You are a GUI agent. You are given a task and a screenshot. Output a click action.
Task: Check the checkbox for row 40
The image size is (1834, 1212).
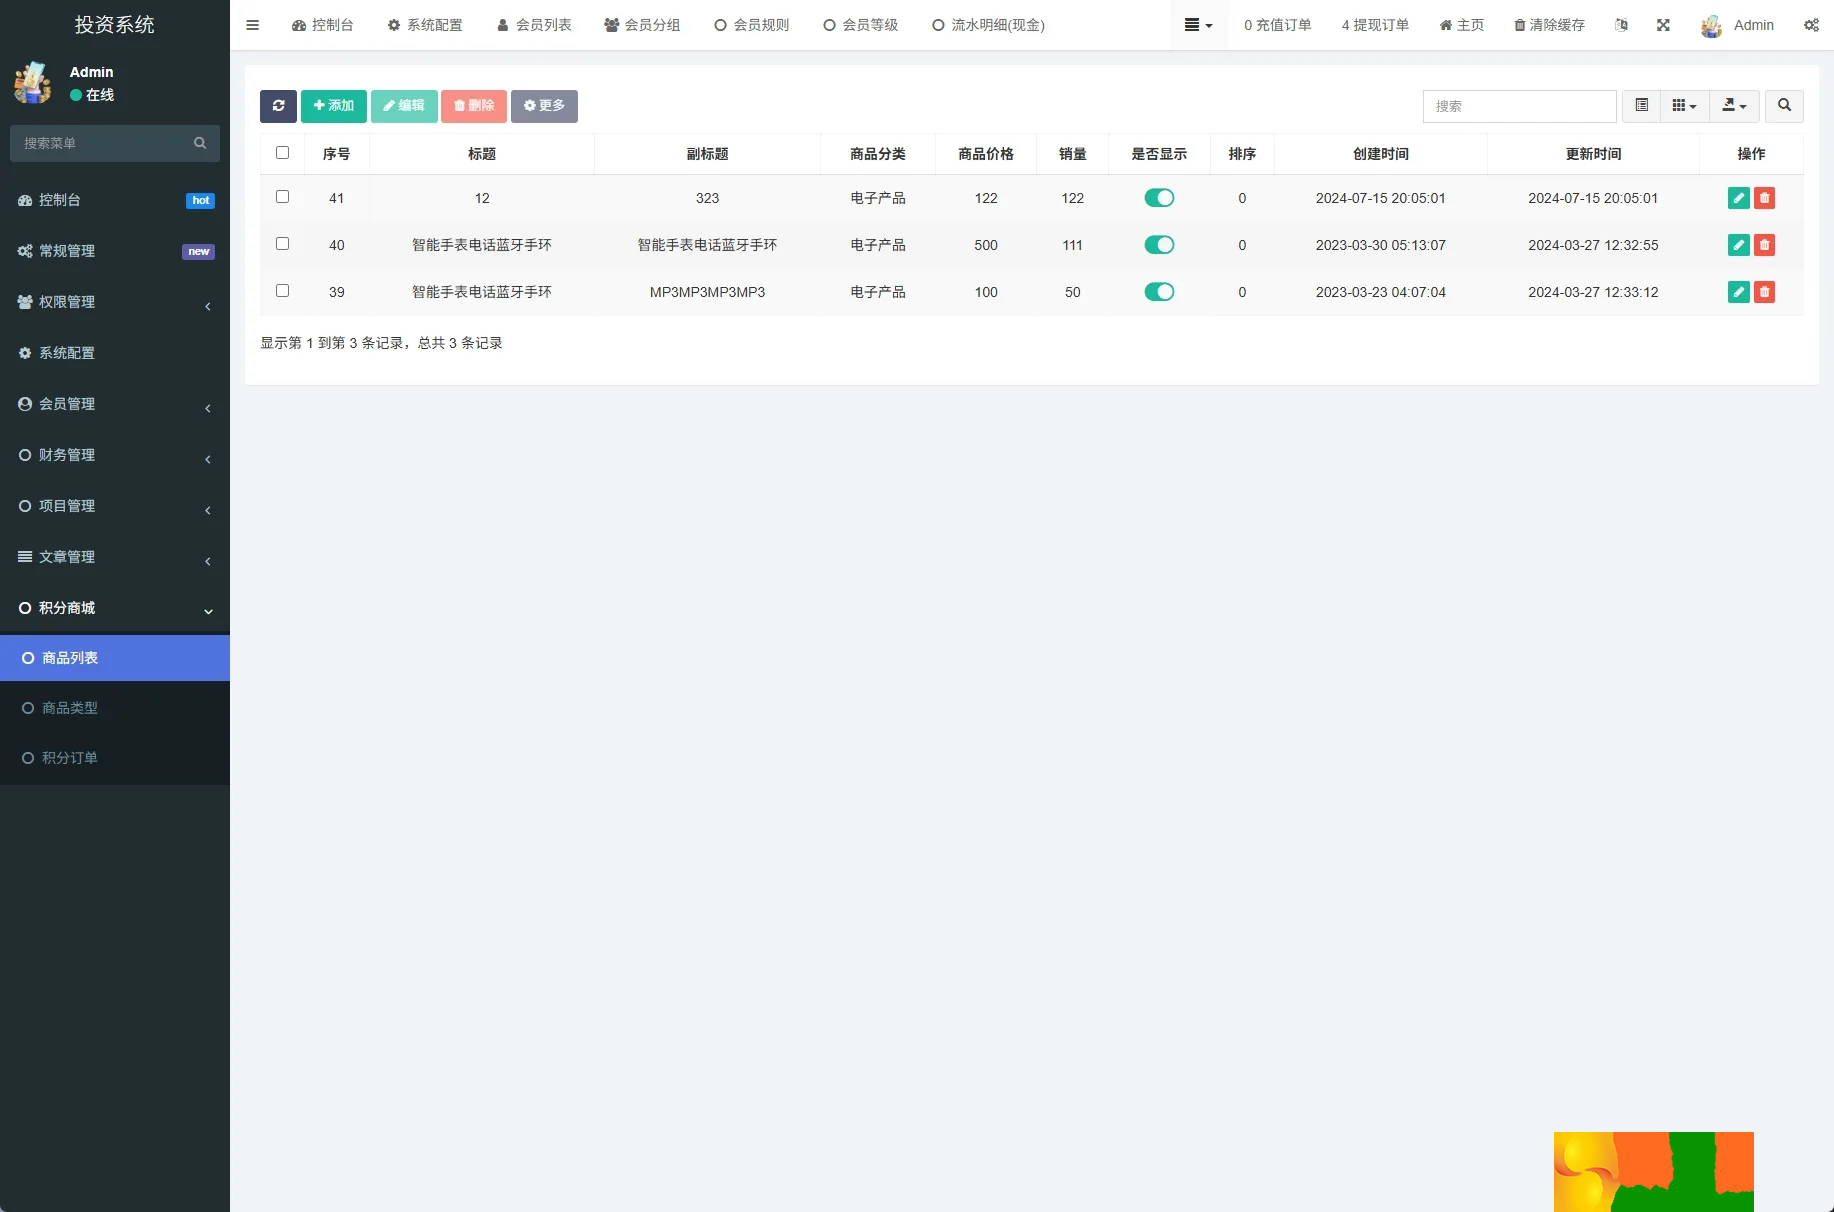282,244
